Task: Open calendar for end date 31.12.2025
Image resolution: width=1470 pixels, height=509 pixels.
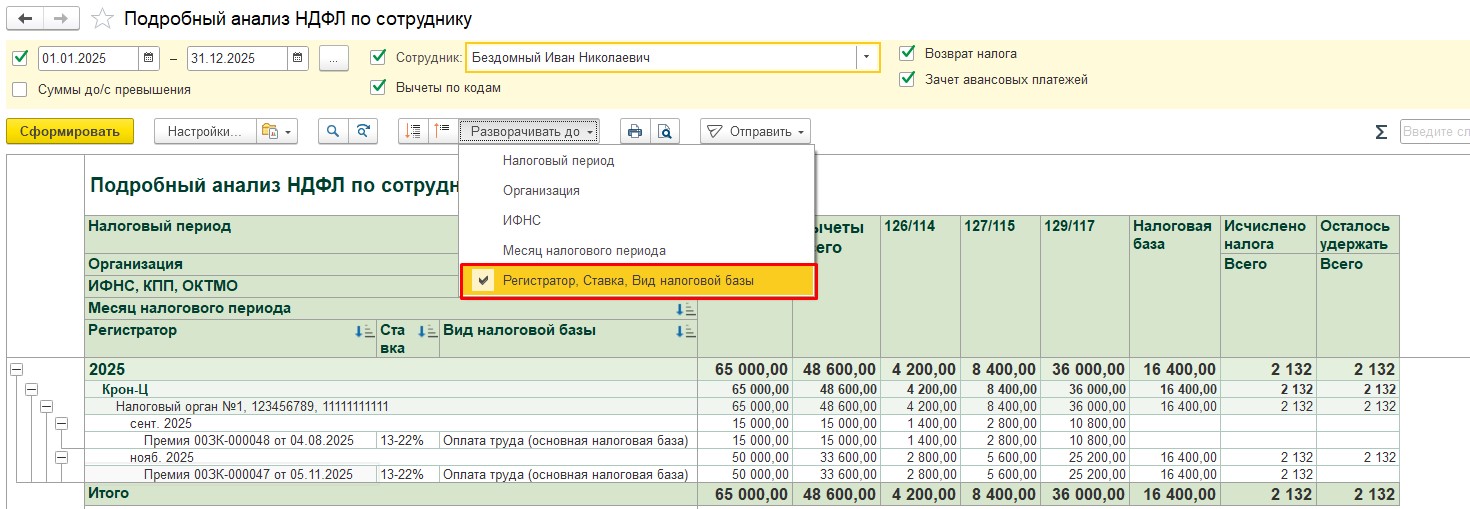Action: [298, 58]
